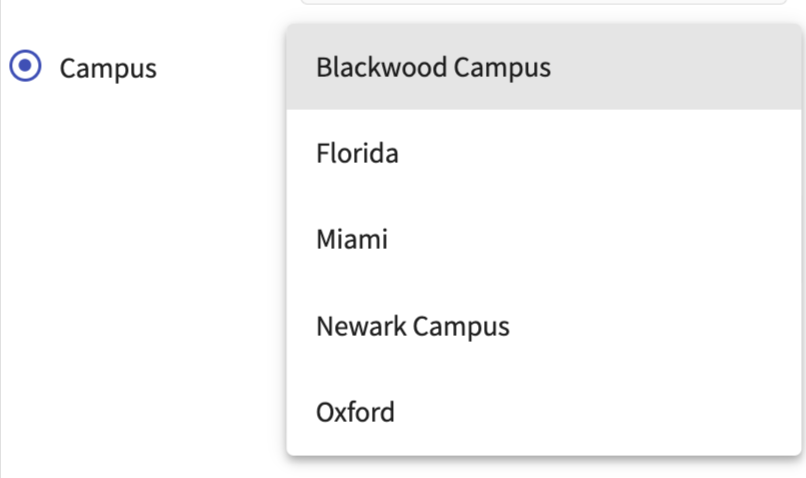
Task: Toggle the blue radio next to Campus
Action: coord(25,68)
